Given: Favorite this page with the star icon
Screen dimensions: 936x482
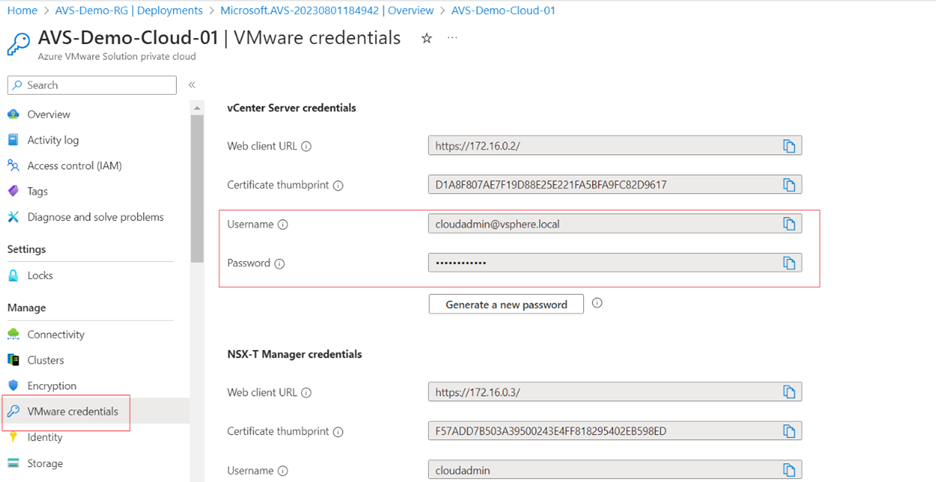Looking at the screenshot, I should (x=427, y=38).
